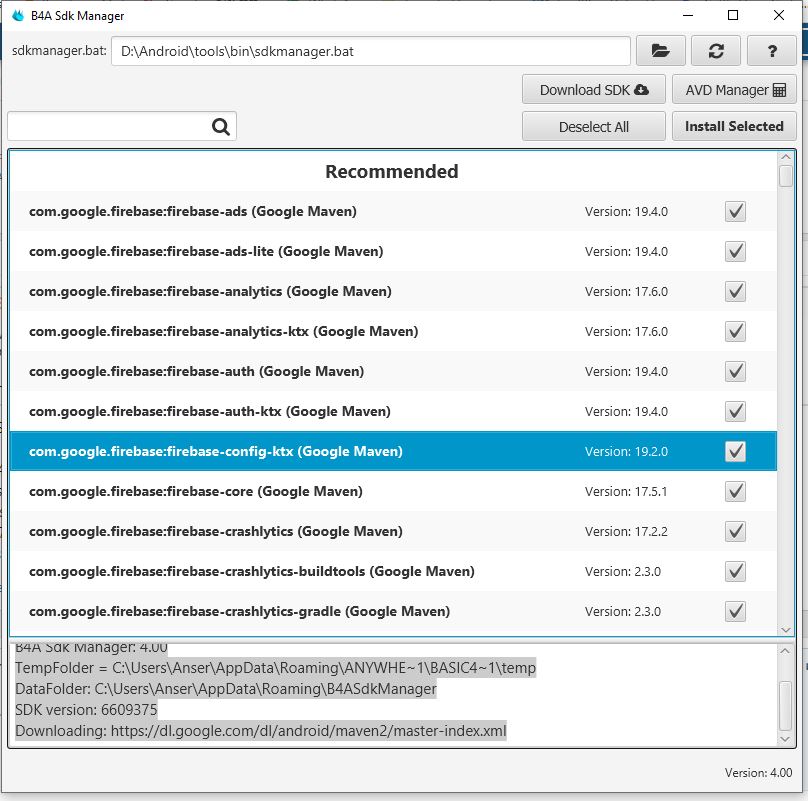Uncheck firebase-analytics-ktx checkbox

[735, 331]
